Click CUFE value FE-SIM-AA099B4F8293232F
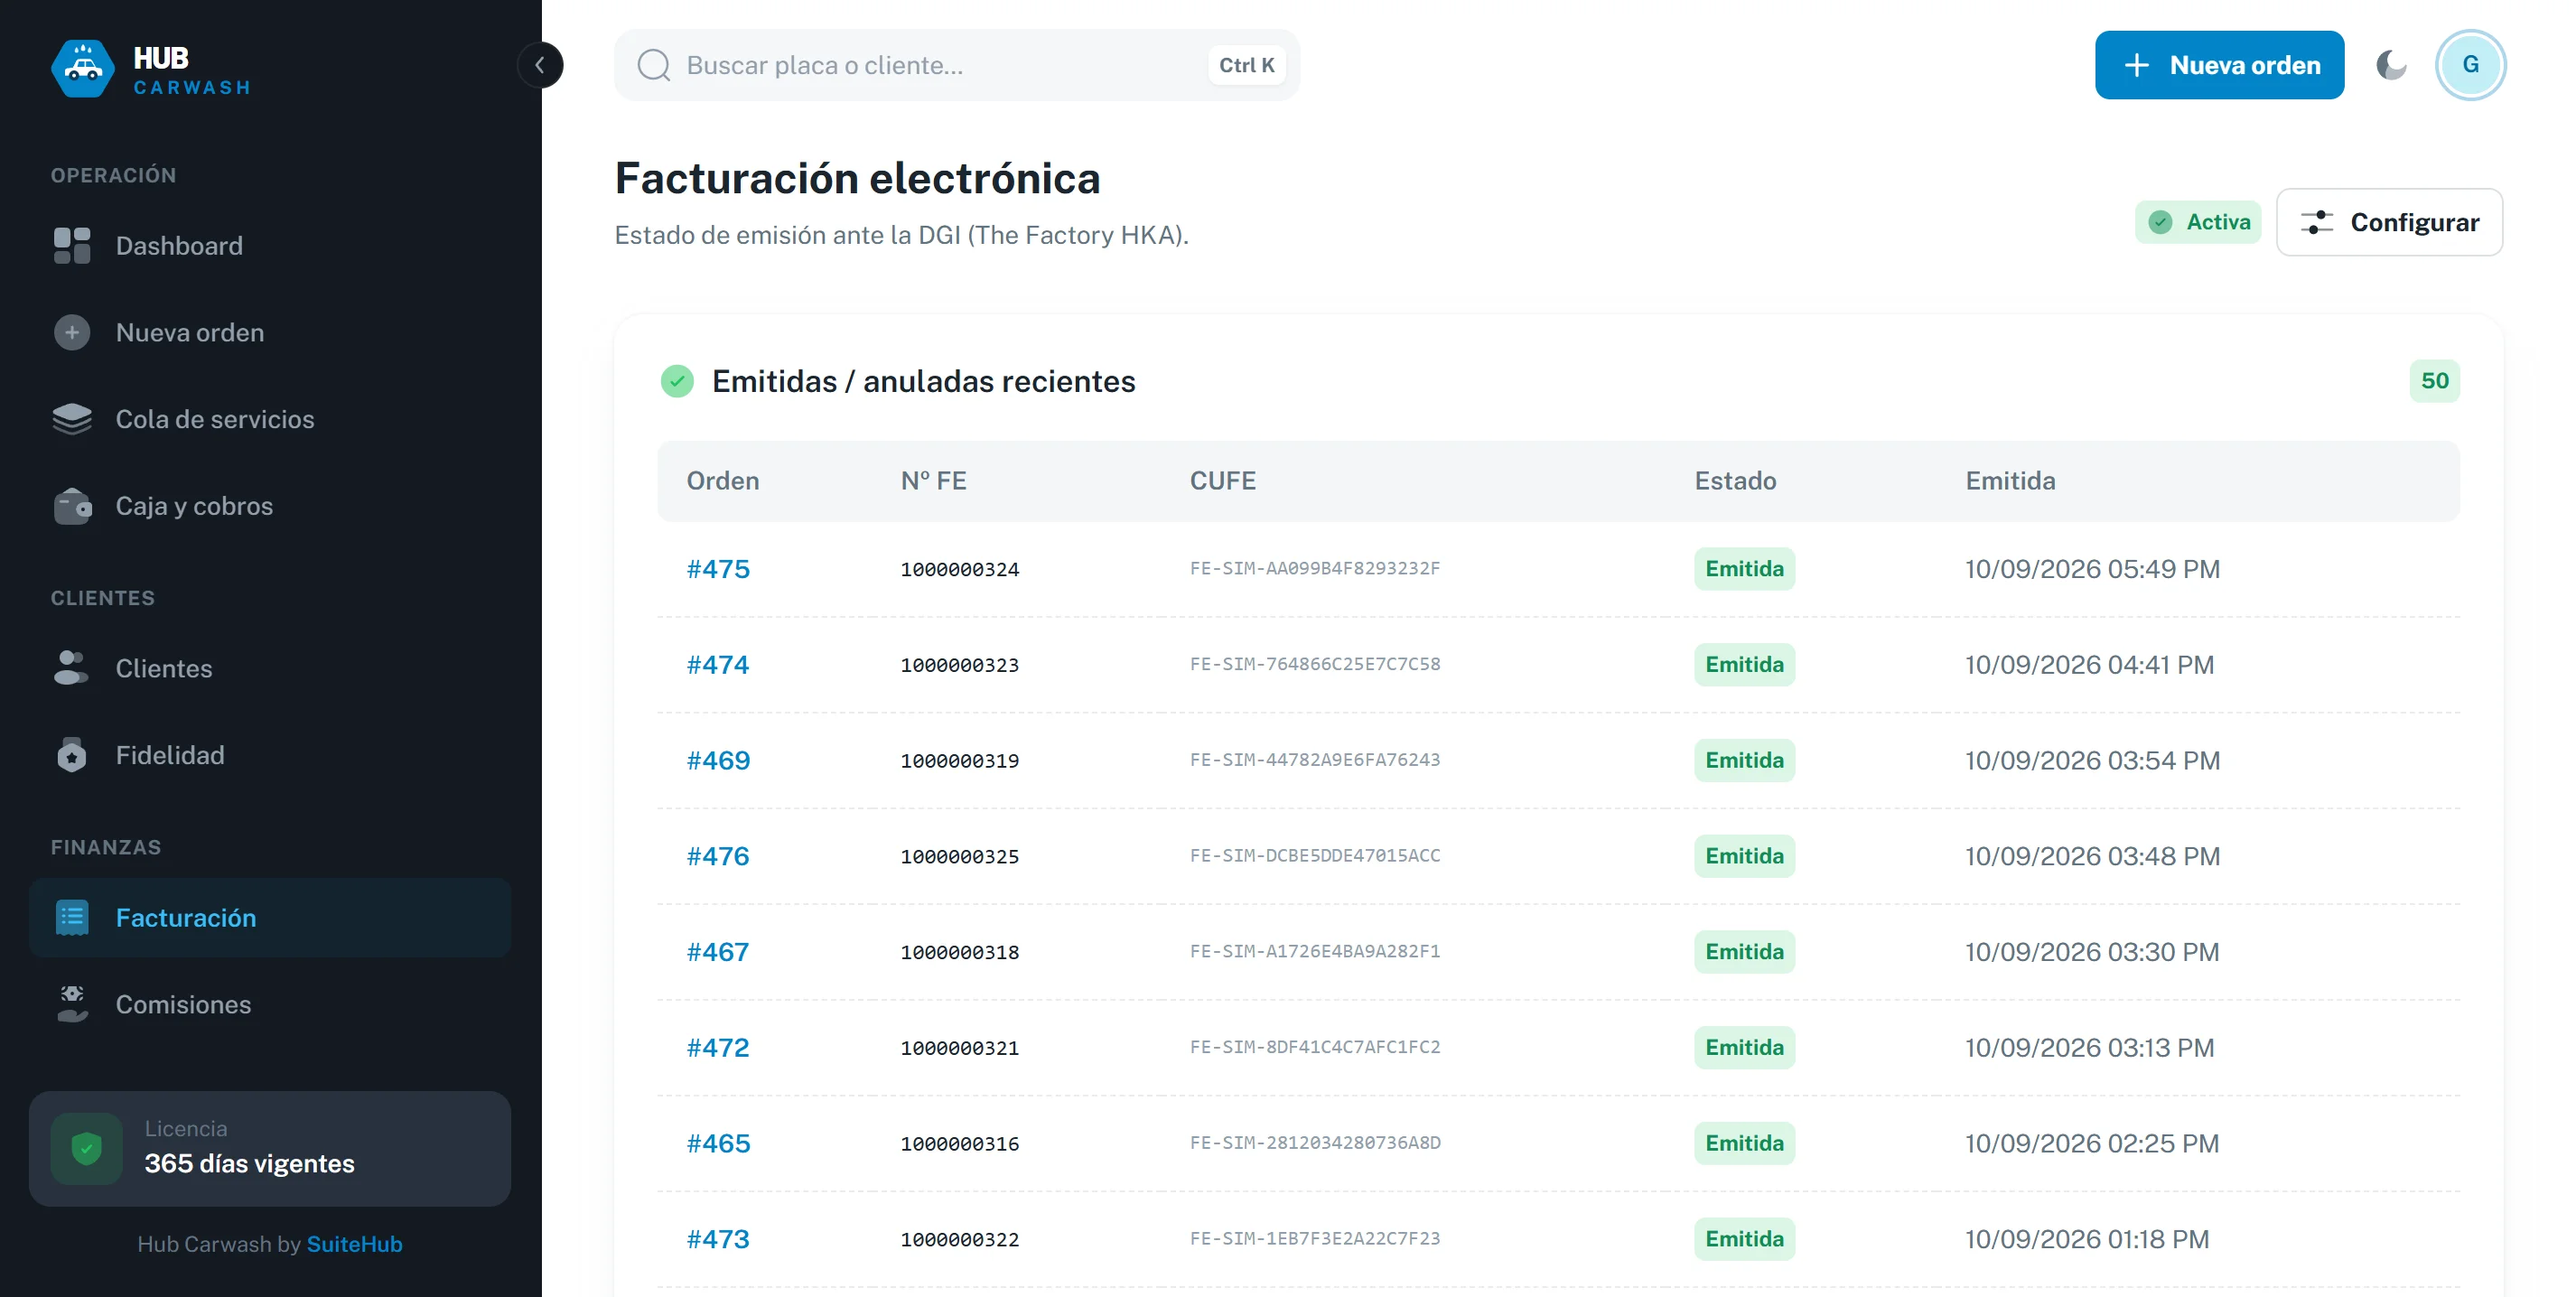 click(1315, 569)
